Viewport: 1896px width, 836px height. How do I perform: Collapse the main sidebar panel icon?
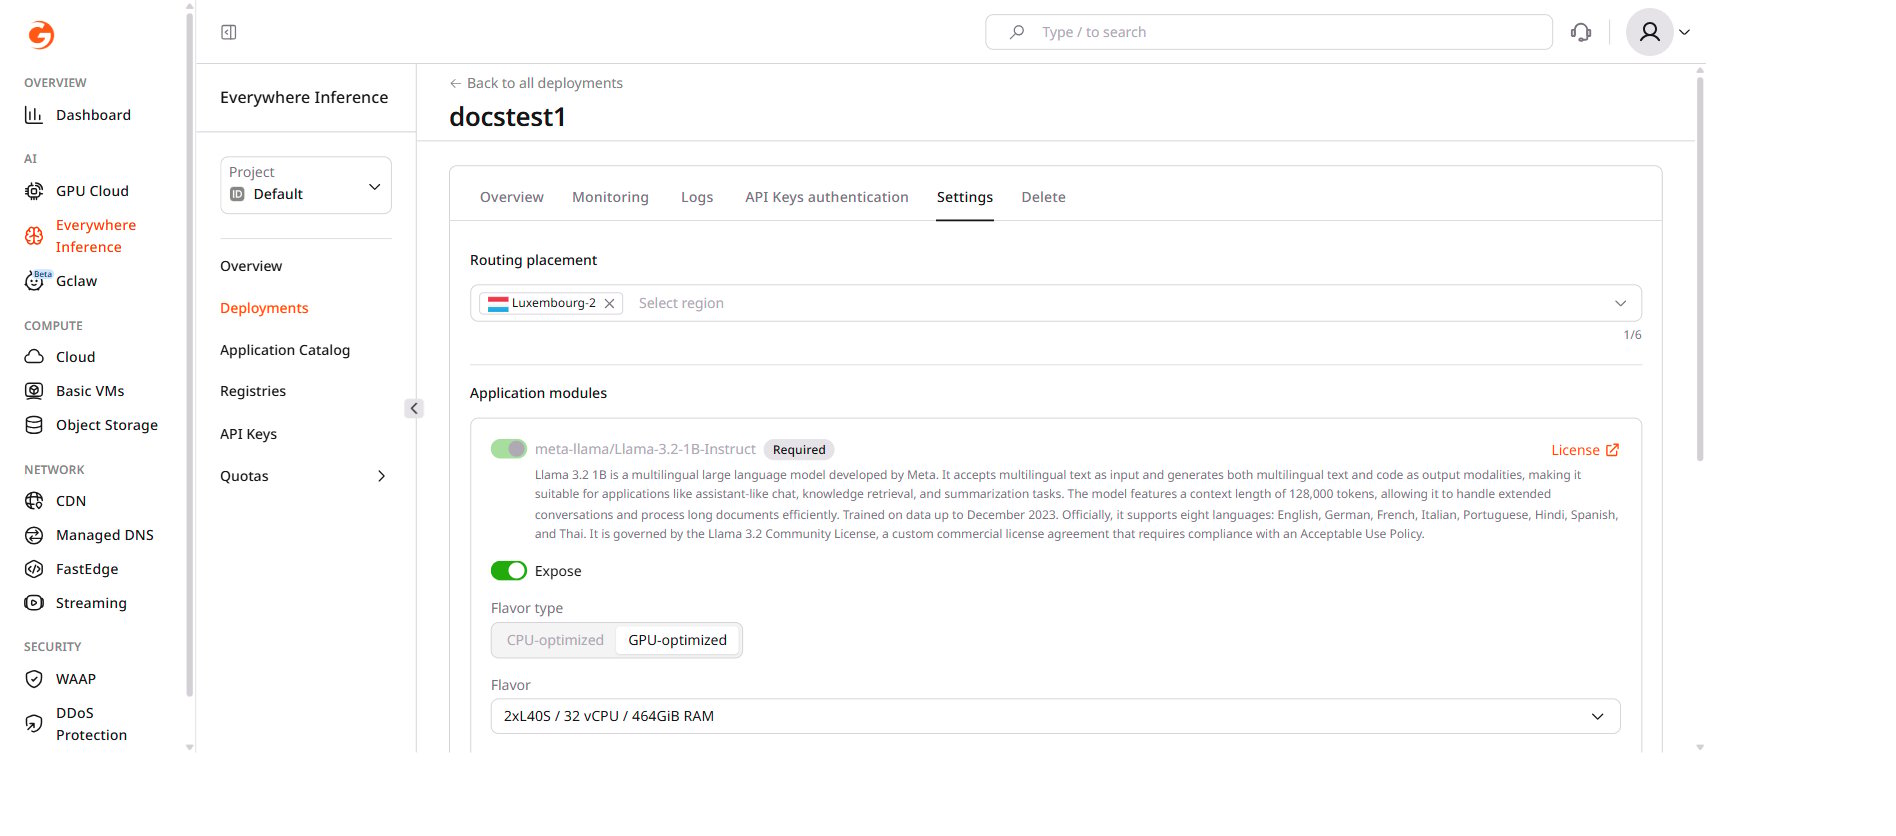[229, 32]
